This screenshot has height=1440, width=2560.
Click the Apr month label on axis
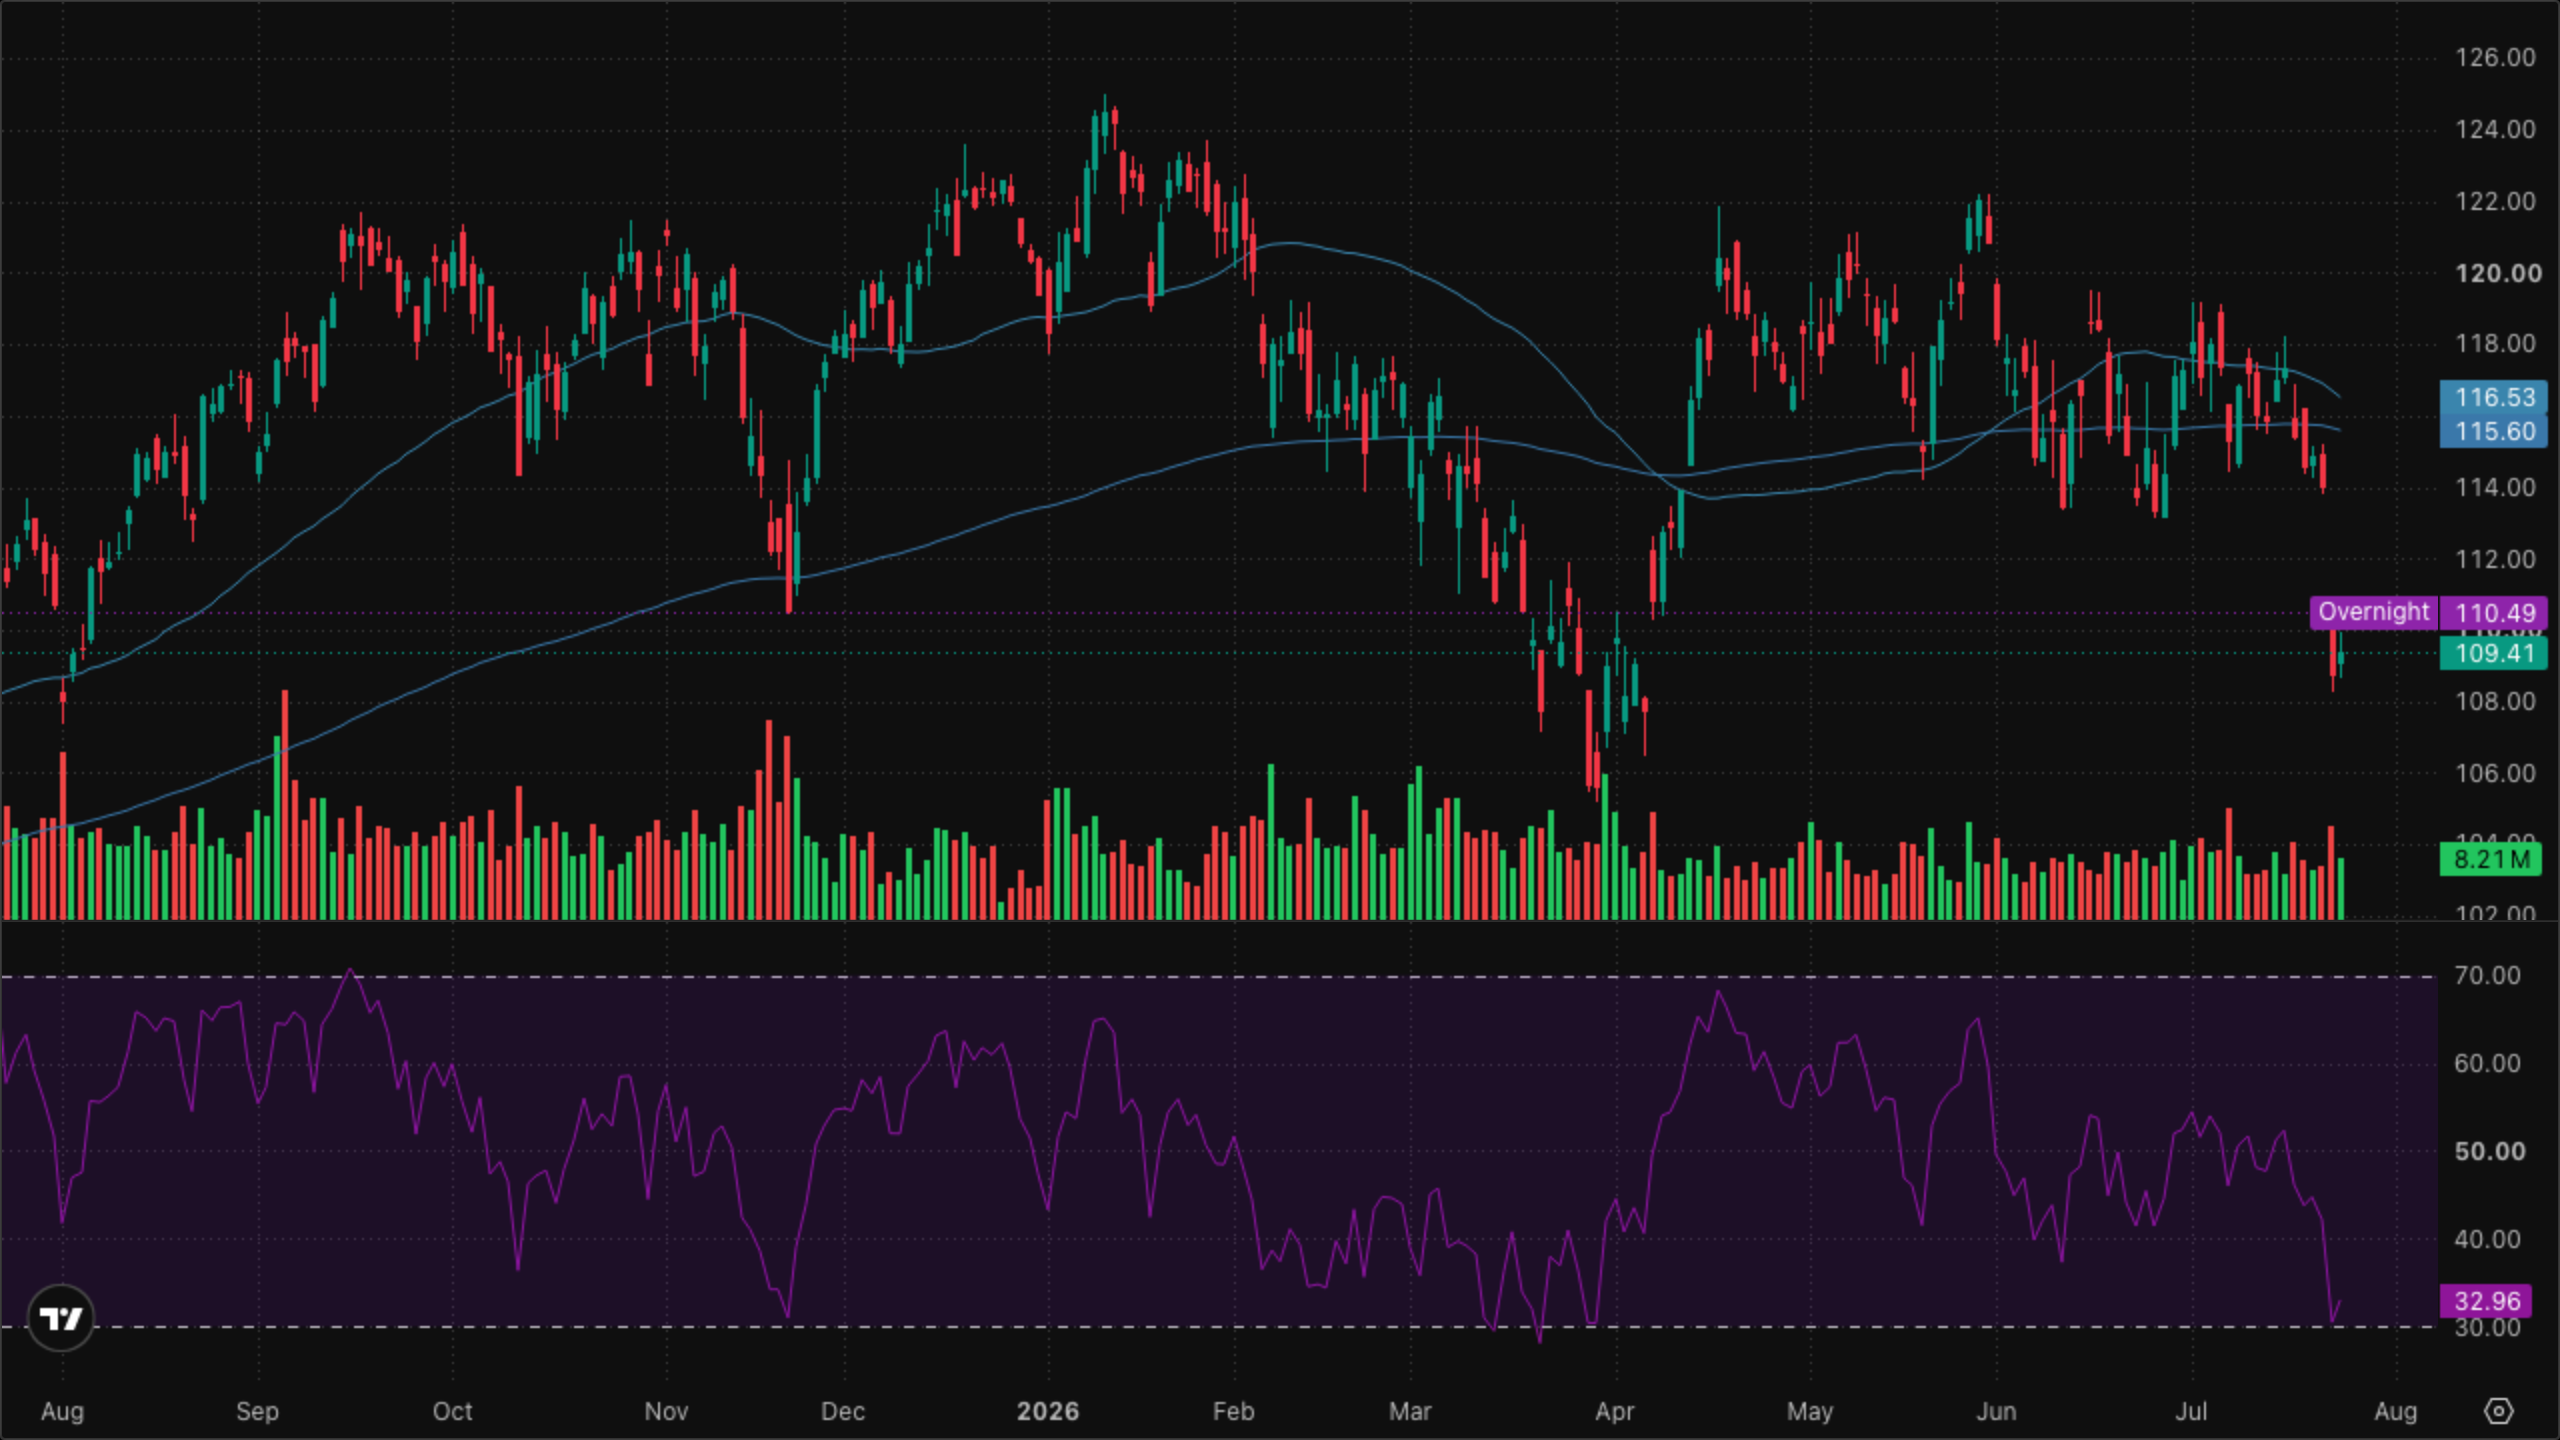click(x=1614, y=1411)
